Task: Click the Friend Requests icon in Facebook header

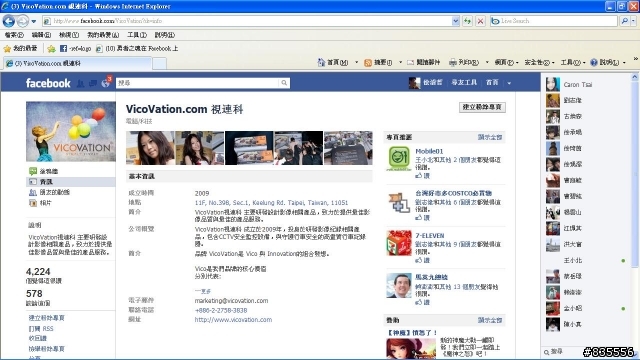Action: (x=80, y=83)
